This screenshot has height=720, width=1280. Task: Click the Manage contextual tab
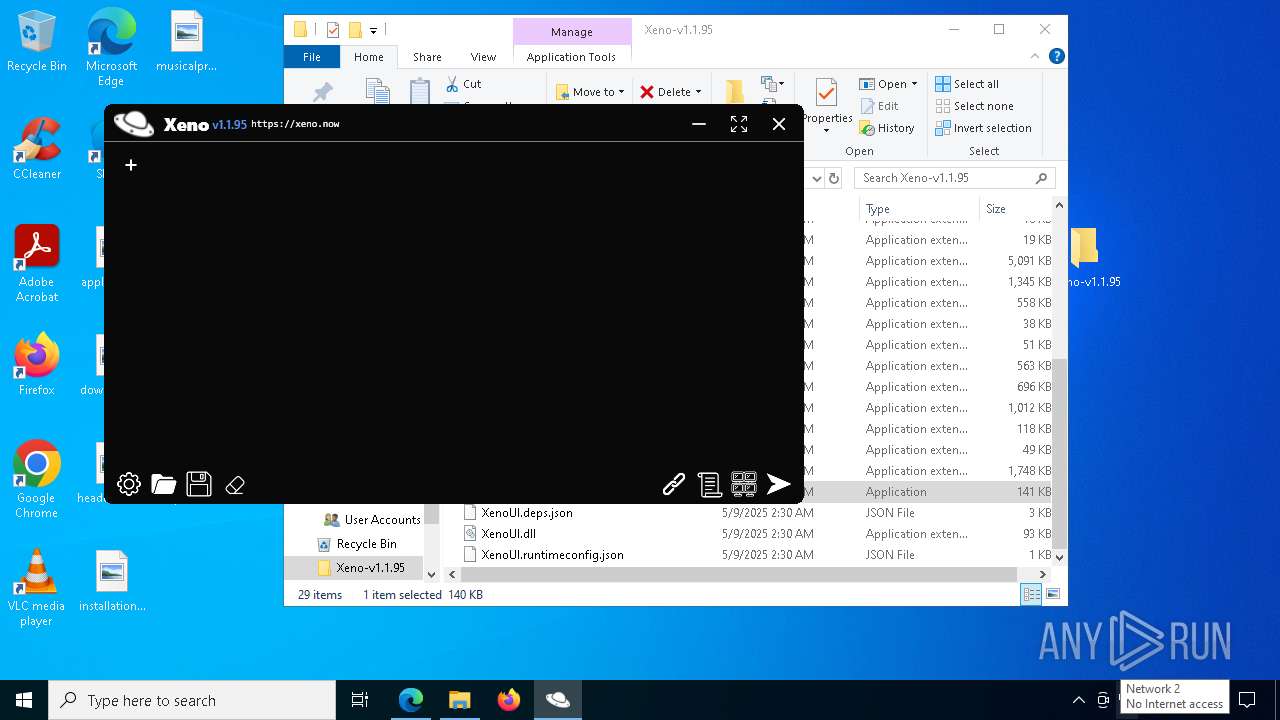tap(572, 32)
